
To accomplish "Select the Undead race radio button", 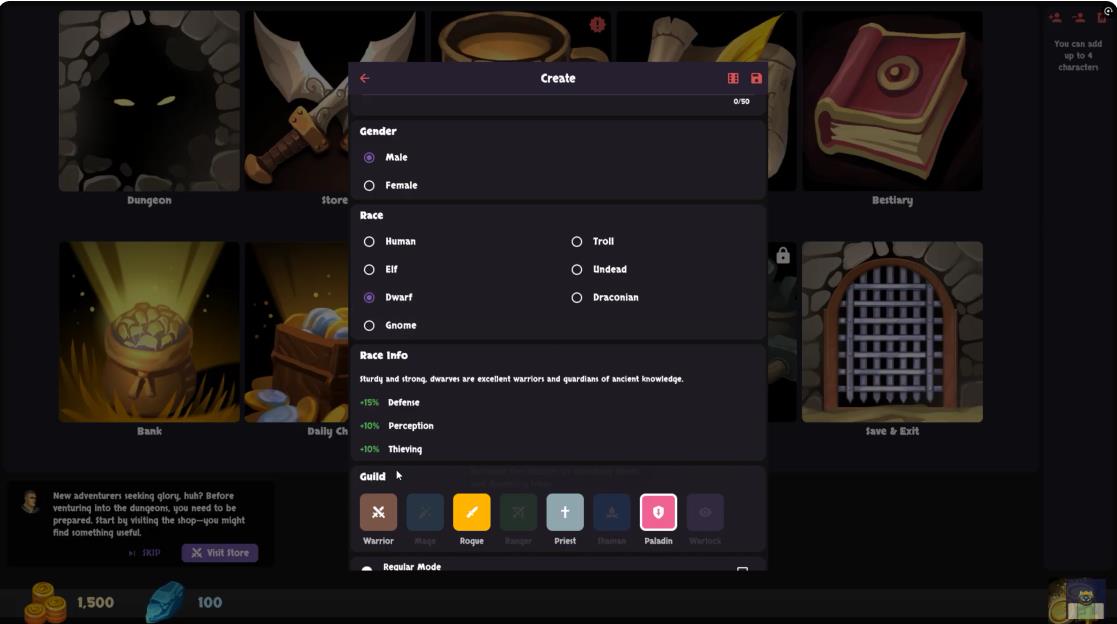I will tap(577, 269).
